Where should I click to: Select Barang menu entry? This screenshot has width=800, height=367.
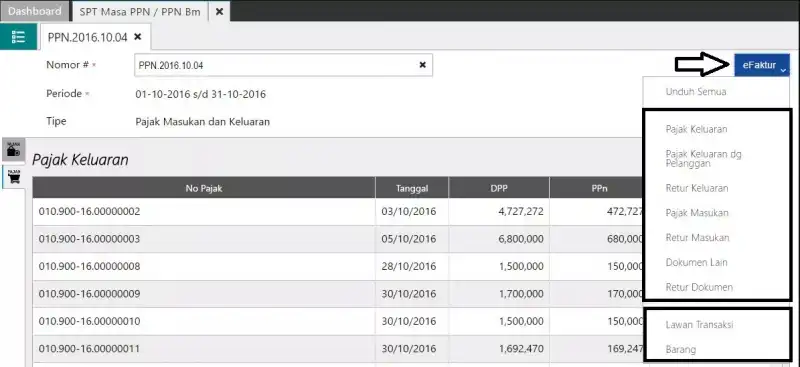681,350
